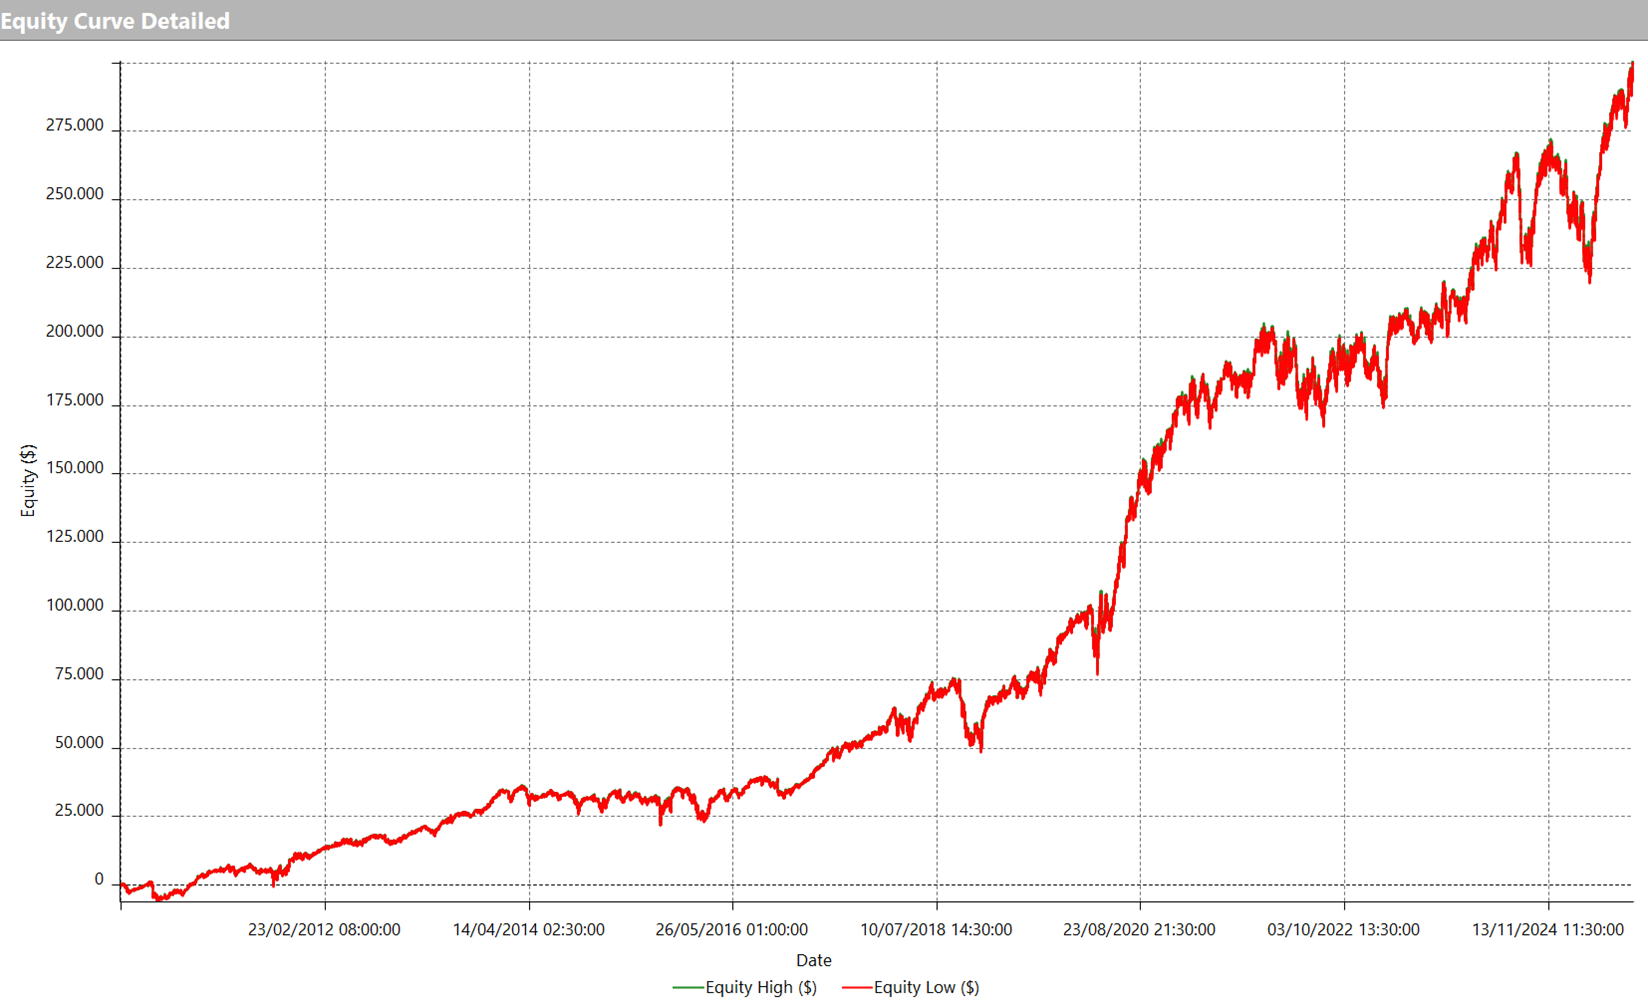Click the 50.000 y-axis tick label
Screen dimensions: 1648x1006
coord(78,742)
